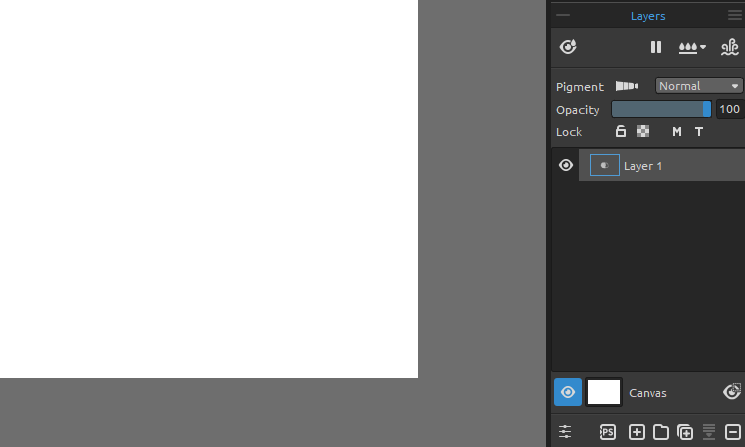Screen dimensions: 745x447
Task: Click the PS icon
Action: (608, 432)
